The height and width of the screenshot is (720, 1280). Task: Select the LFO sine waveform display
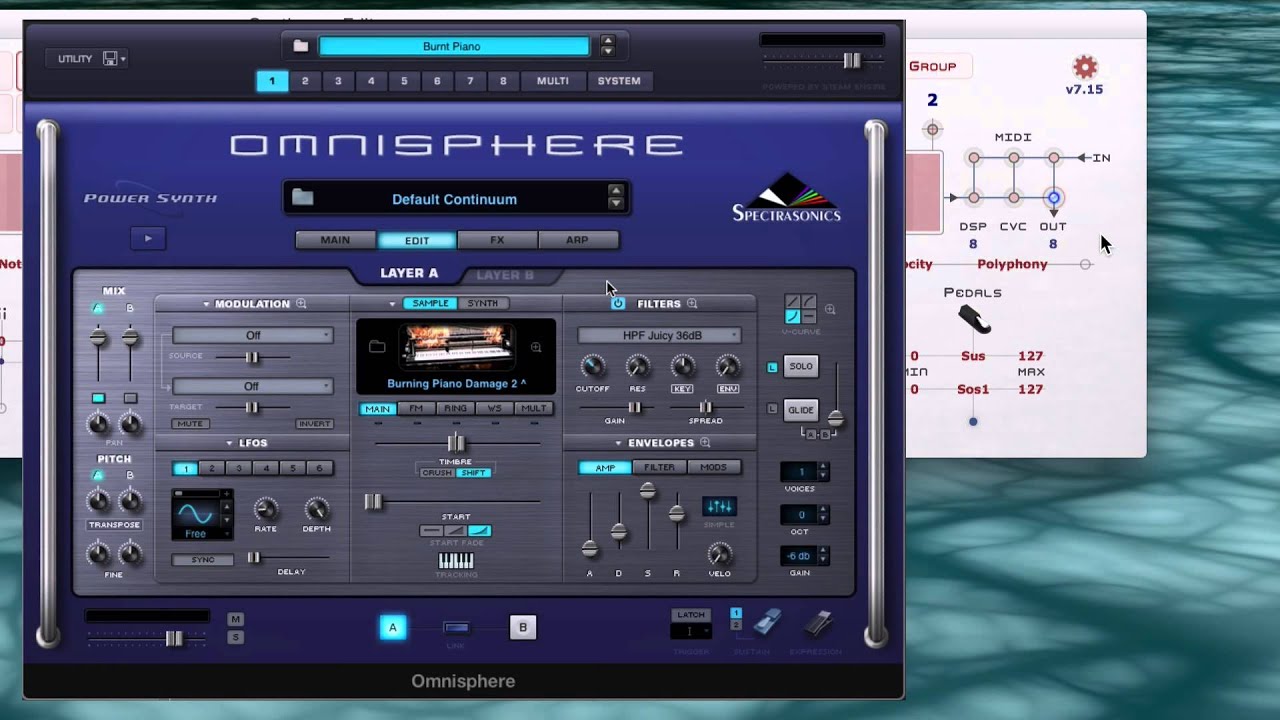pos(195,514)
